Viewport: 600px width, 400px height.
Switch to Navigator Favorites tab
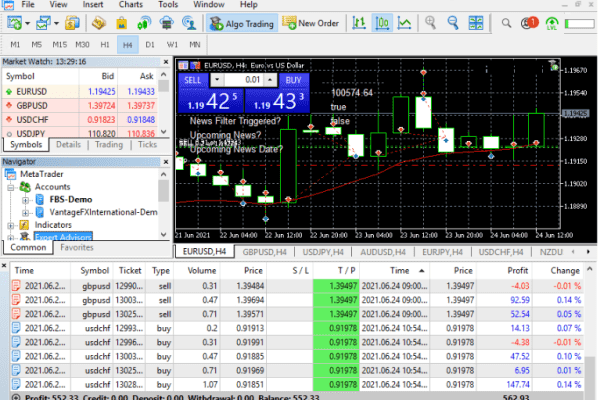point(77,248)
